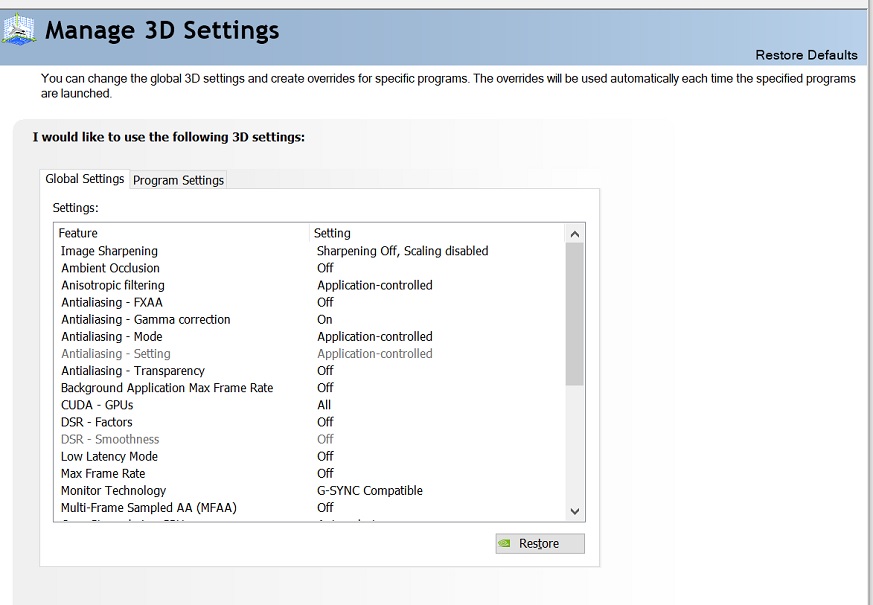The image size is (873, 605).
Task: Open the Antialiasing - FXAA setting value
Action: 325,302
